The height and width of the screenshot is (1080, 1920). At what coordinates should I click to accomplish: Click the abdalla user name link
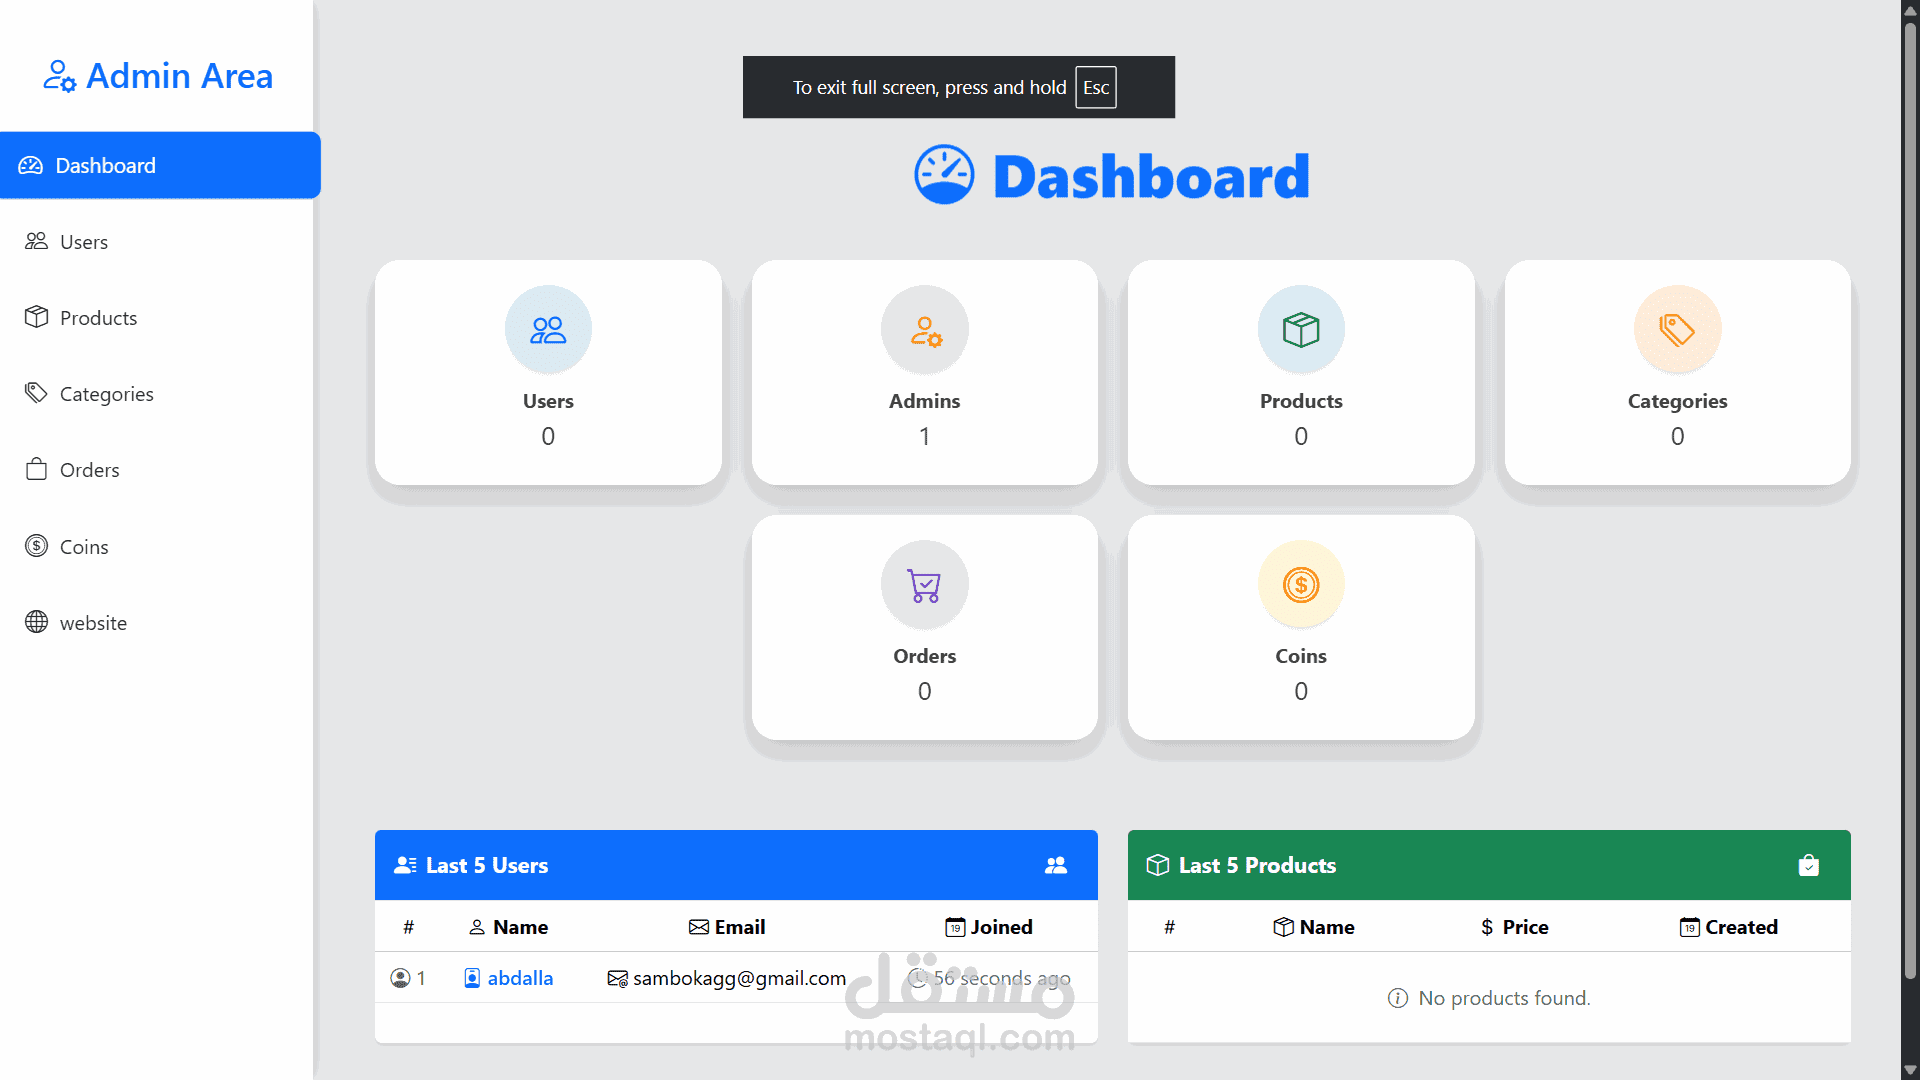pyautogui.click(x=520, y=978)
